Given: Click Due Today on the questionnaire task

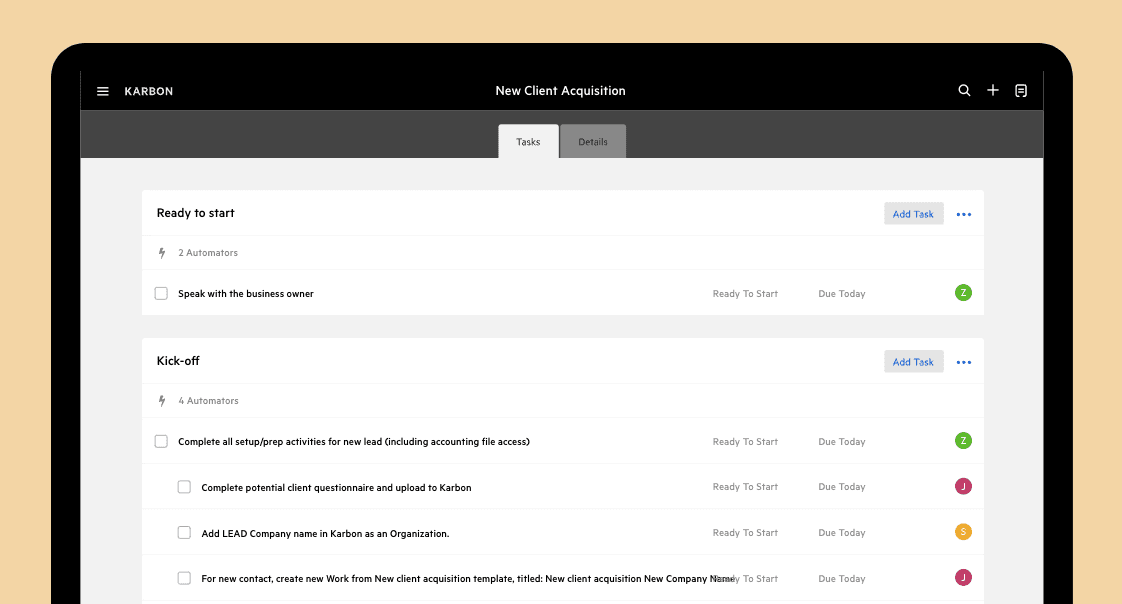Looking at the screenshot, I should pyautogui.click(x=842, y=487).
